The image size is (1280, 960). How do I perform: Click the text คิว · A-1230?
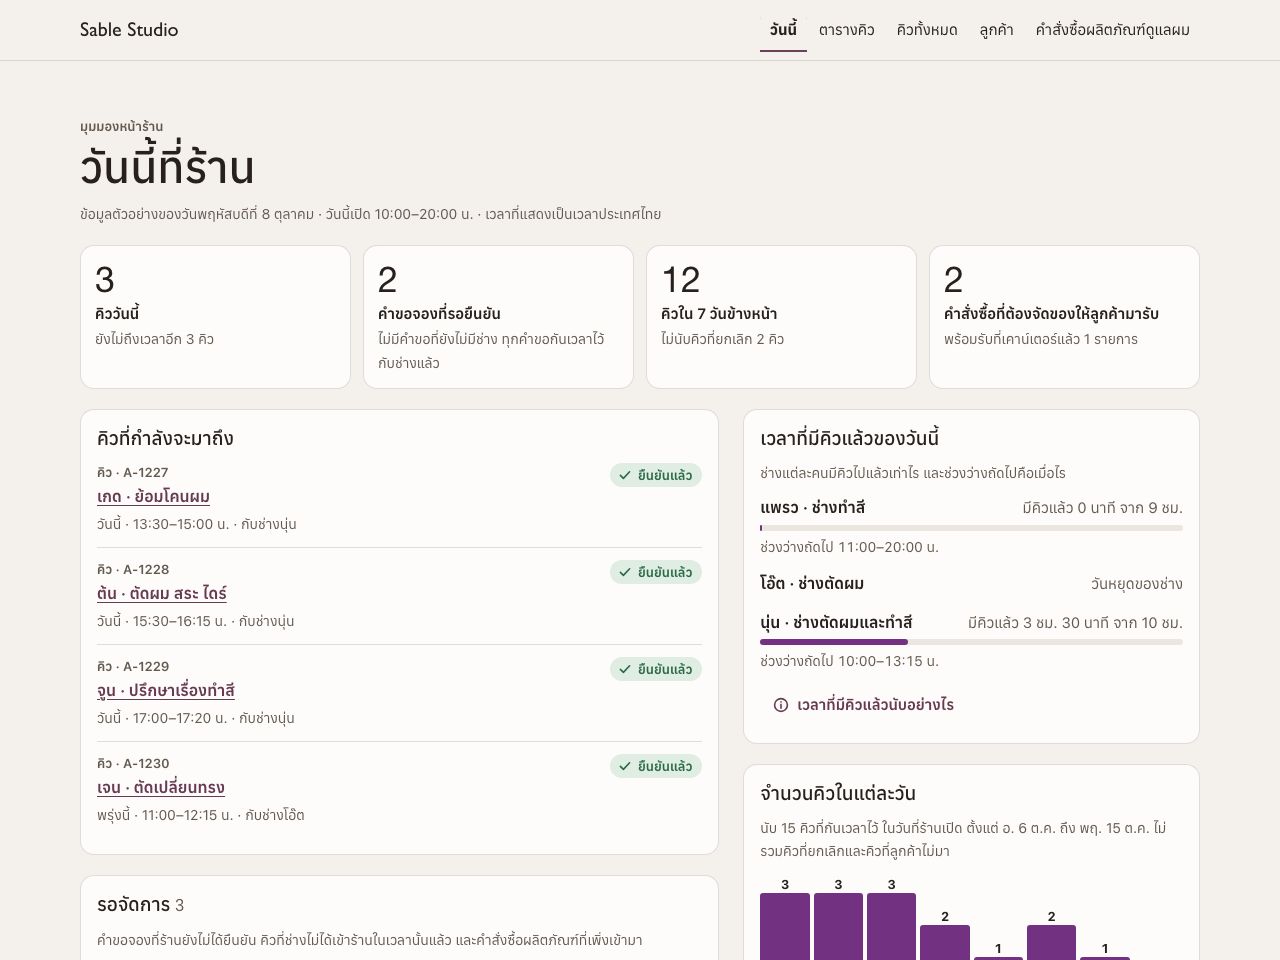(x=133, y=764)
